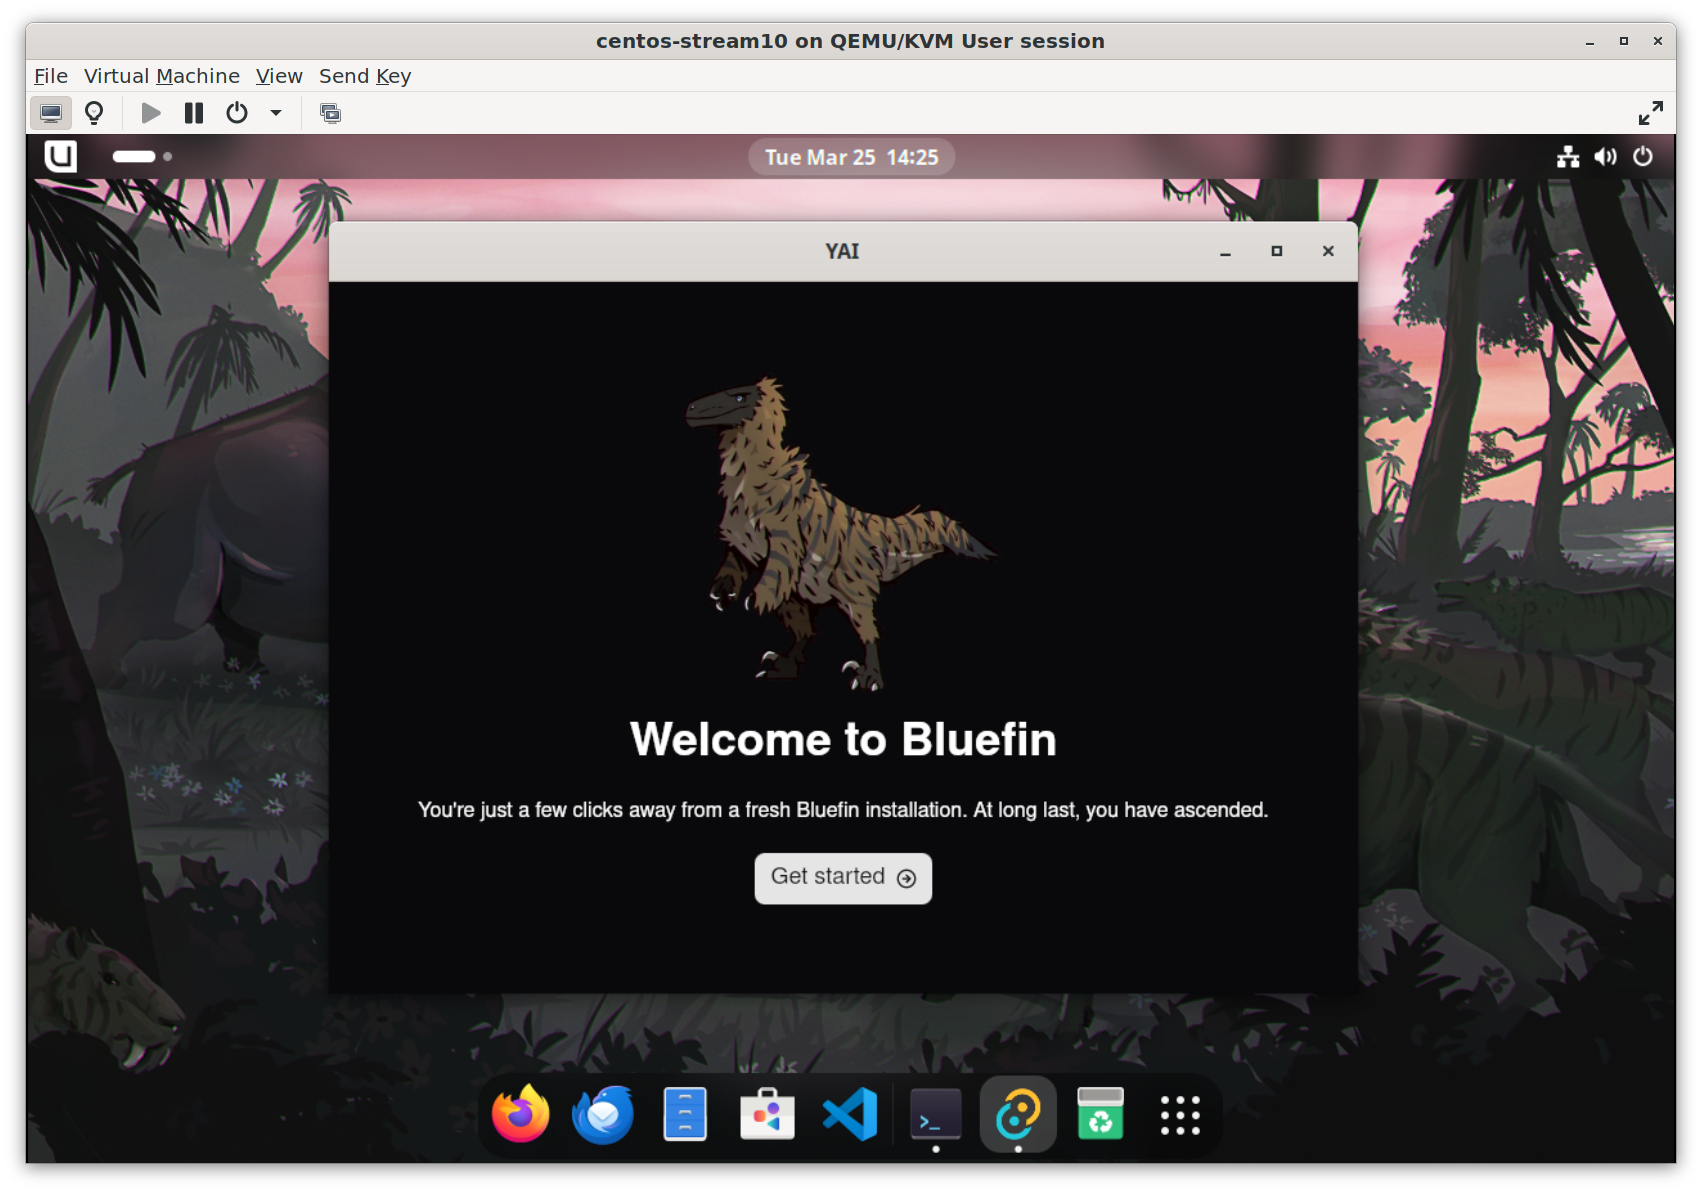Open the Files app in the dock
Viewport: 1702px width, 1192px height.
[685, 1114]
